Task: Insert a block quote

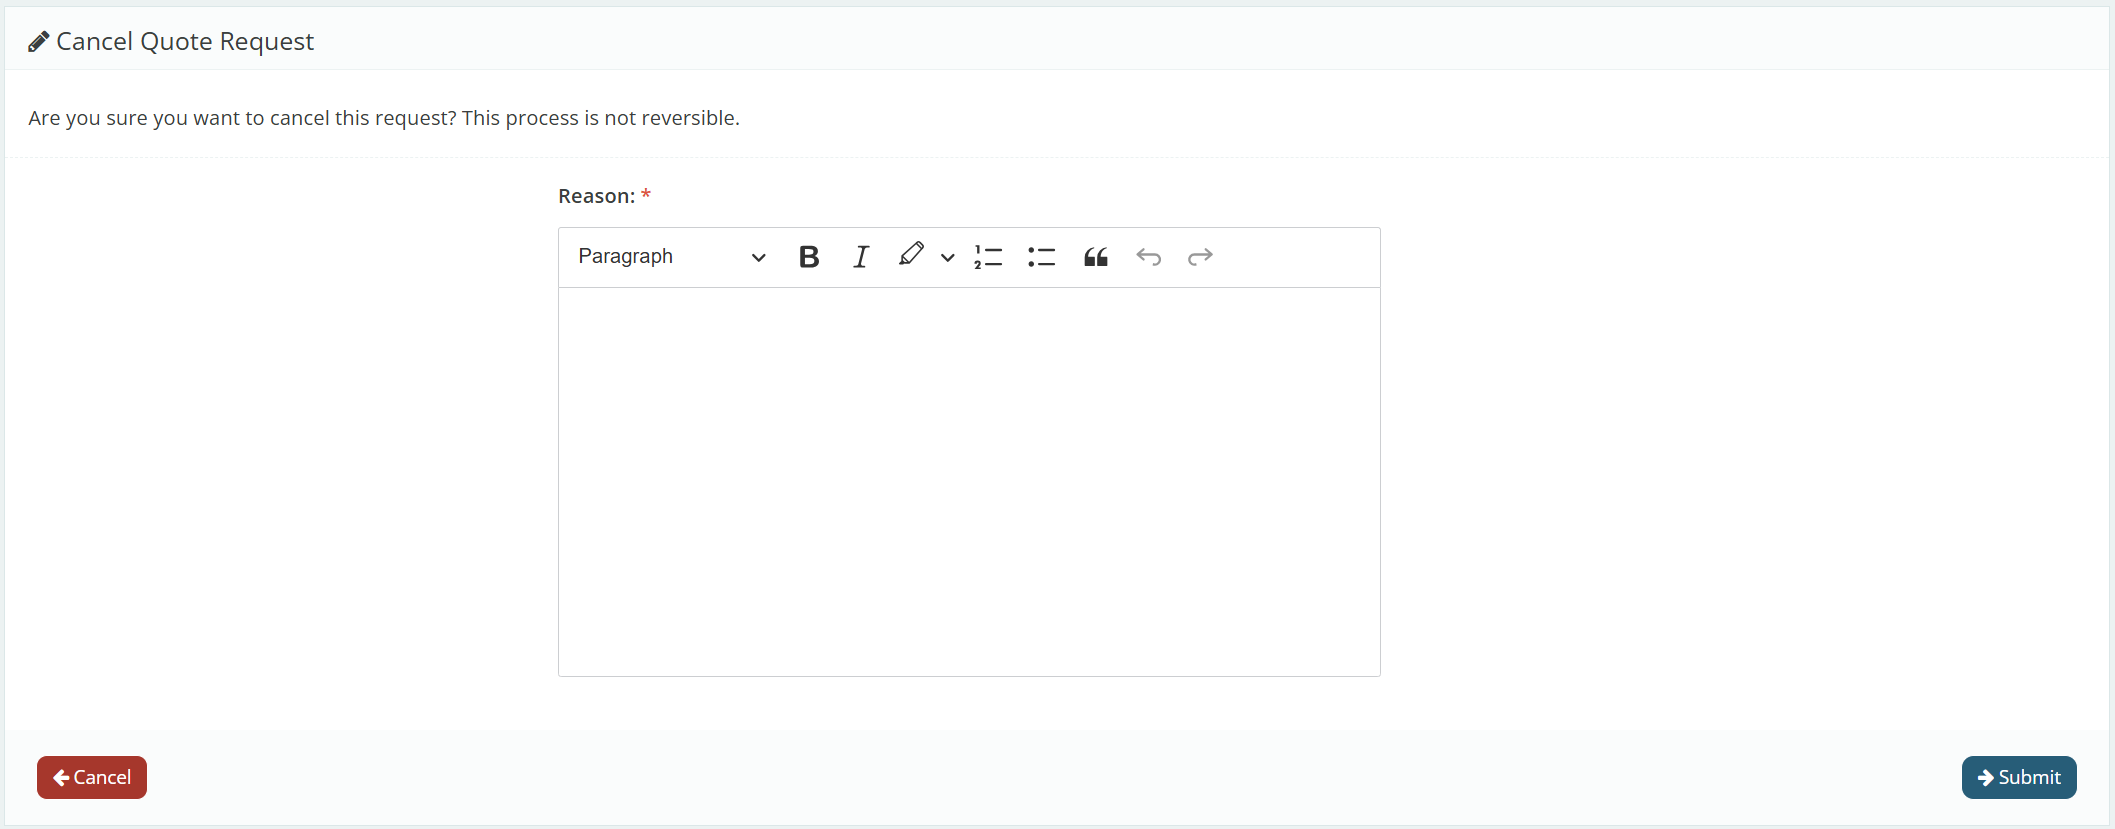Action: [x=1095, y=257]
